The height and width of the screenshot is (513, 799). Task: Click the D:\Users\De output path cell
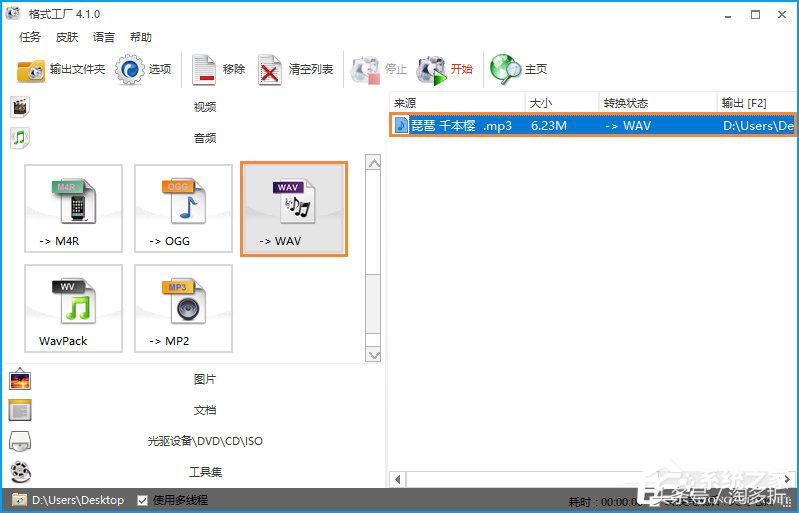point(758,125)
